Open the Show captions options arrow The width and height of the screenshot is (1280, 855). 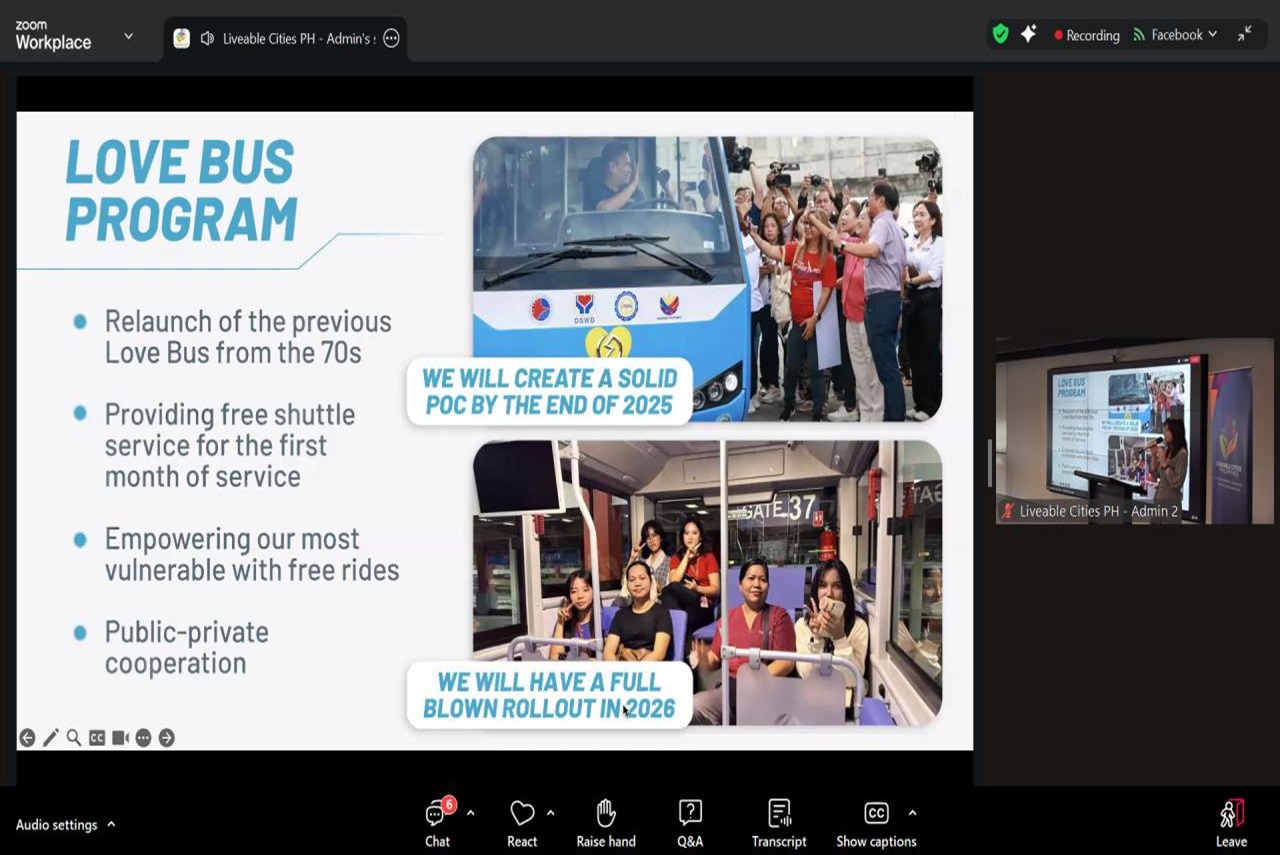(x=912, y=813)
